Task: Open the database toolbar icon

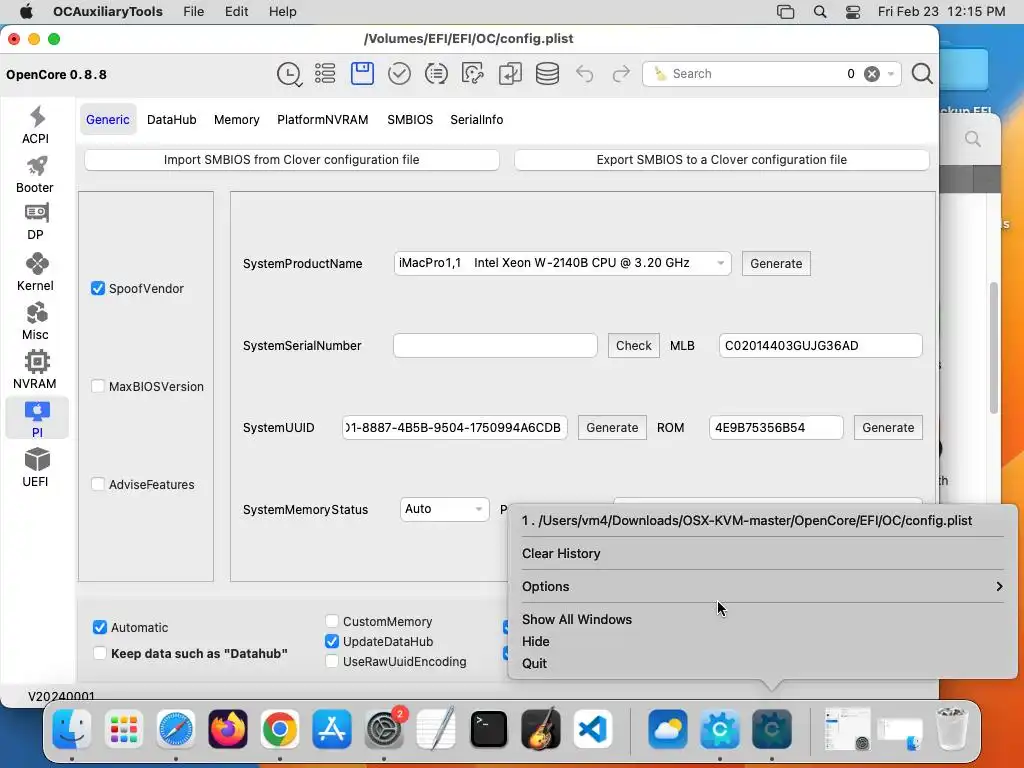Action: [547, 74]
